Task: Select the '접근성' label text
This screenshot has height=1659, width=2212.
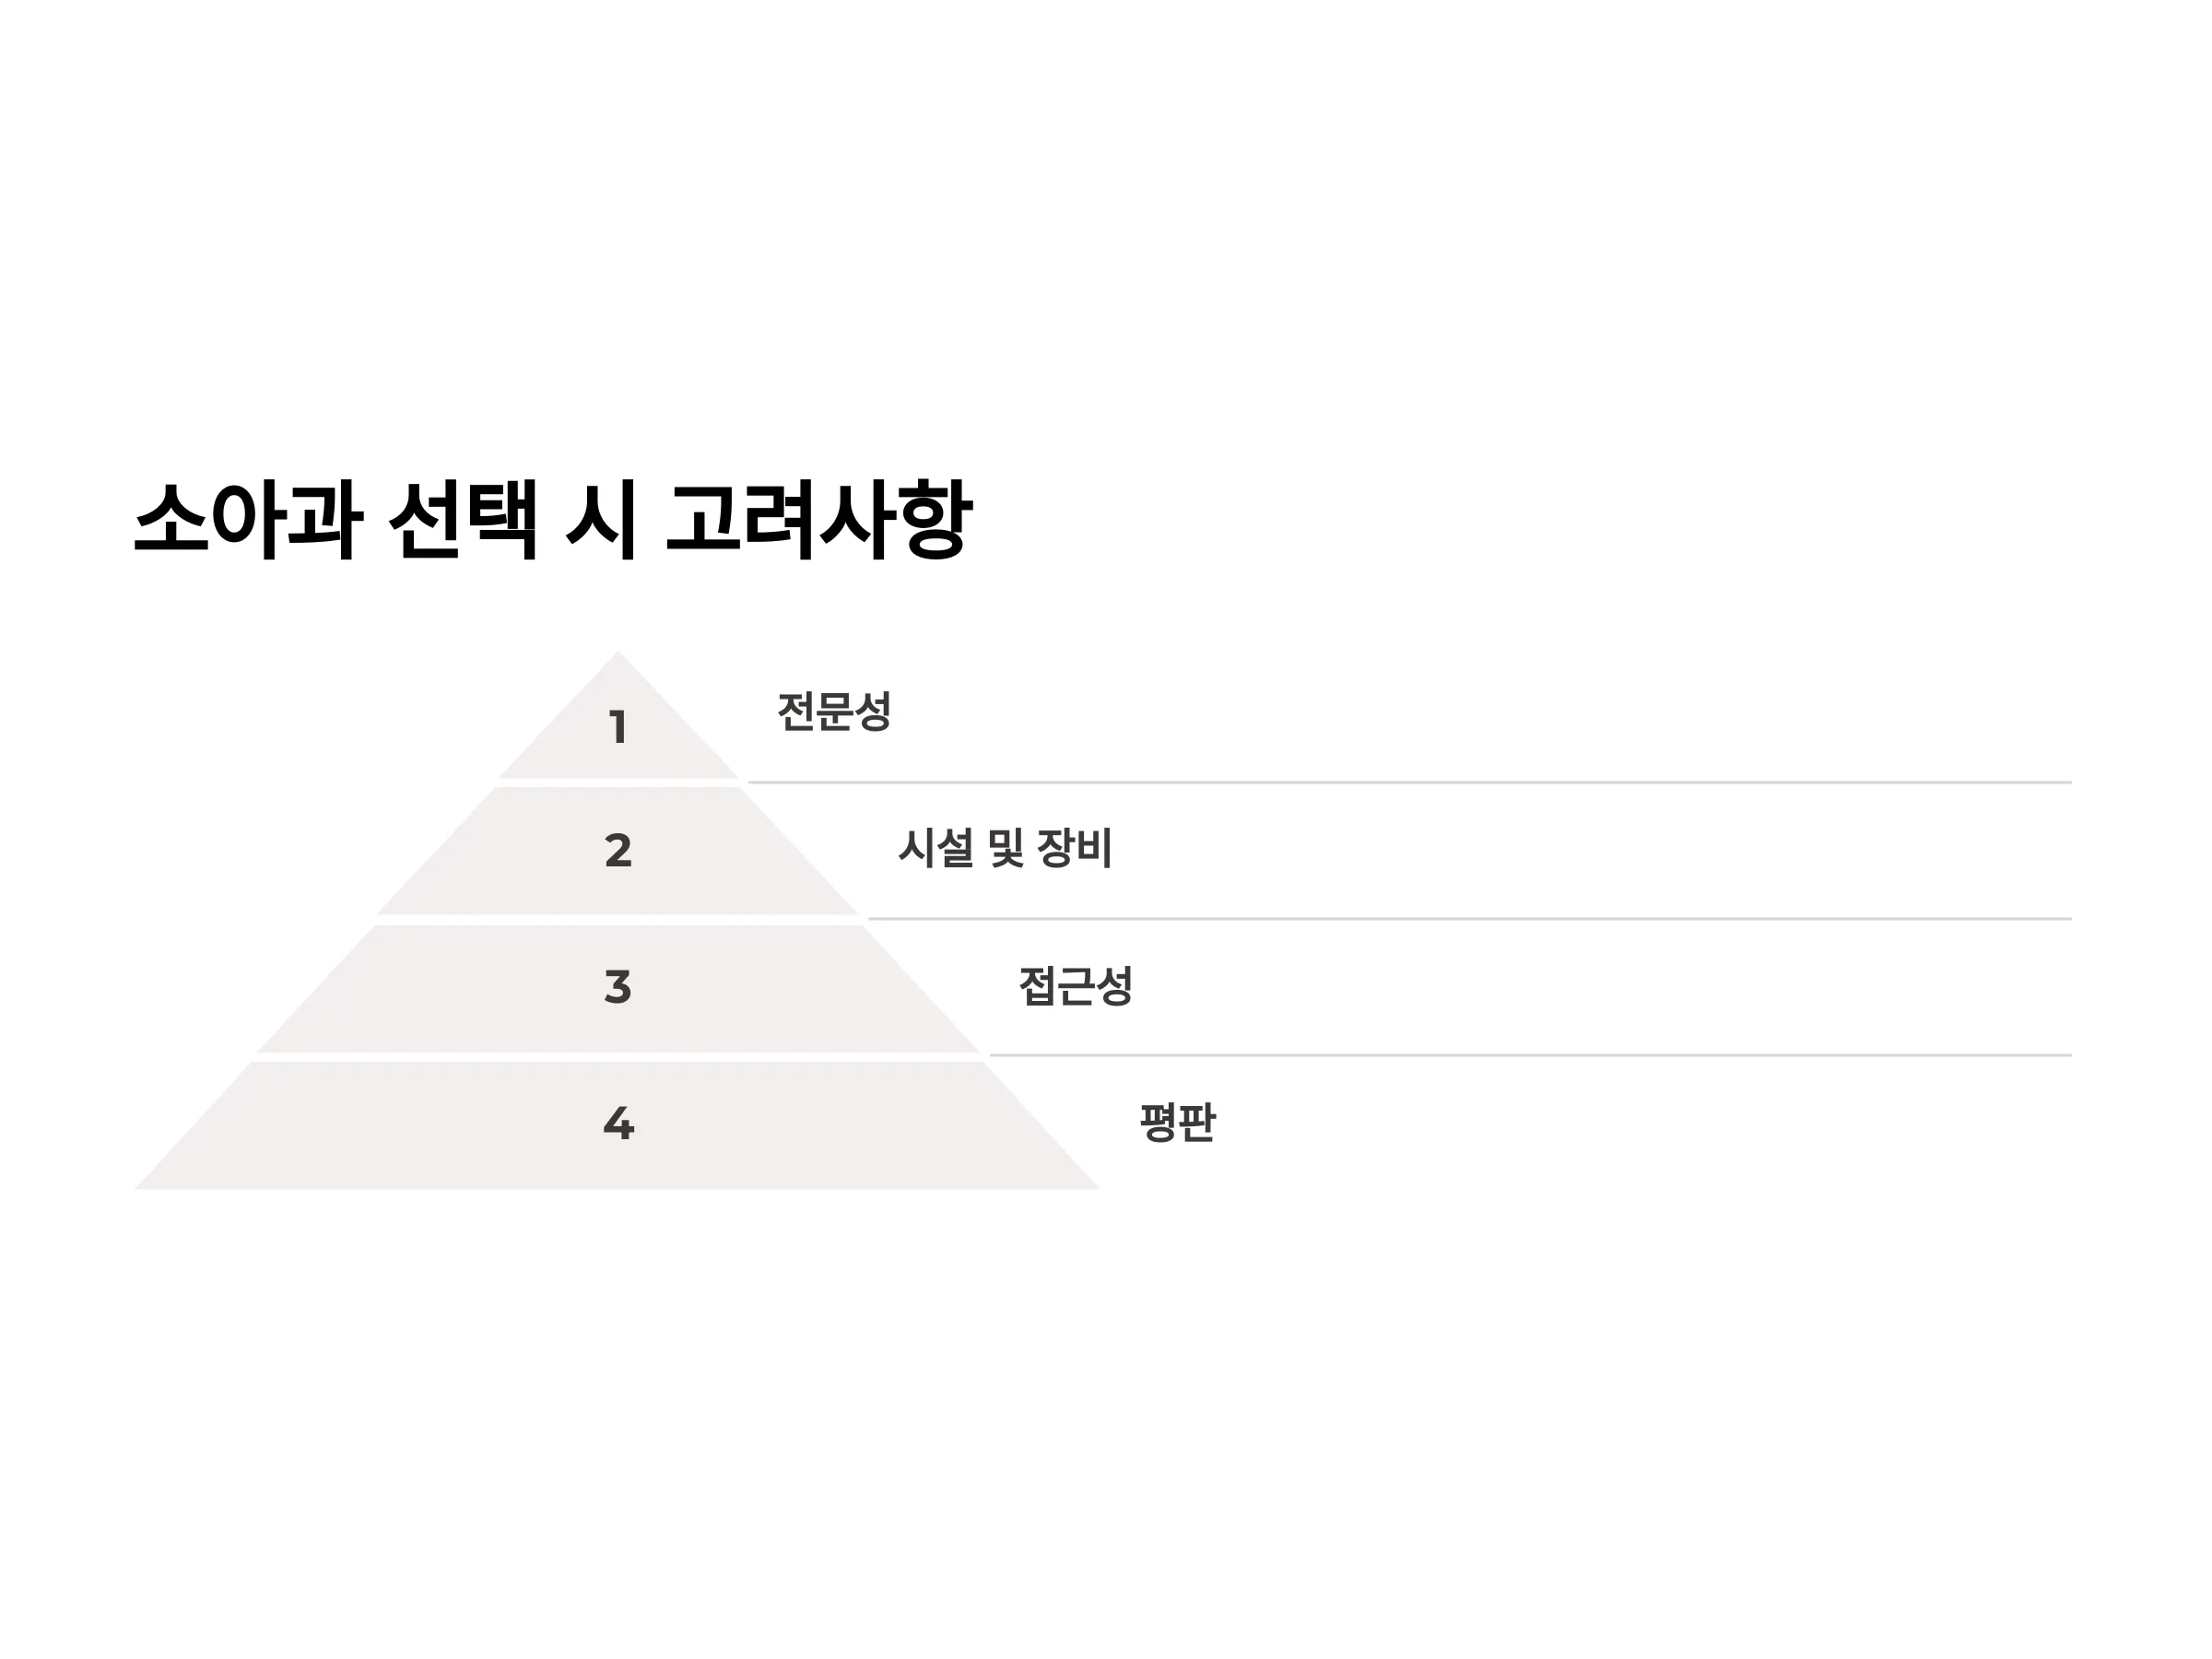Action: coord(1076,986)
